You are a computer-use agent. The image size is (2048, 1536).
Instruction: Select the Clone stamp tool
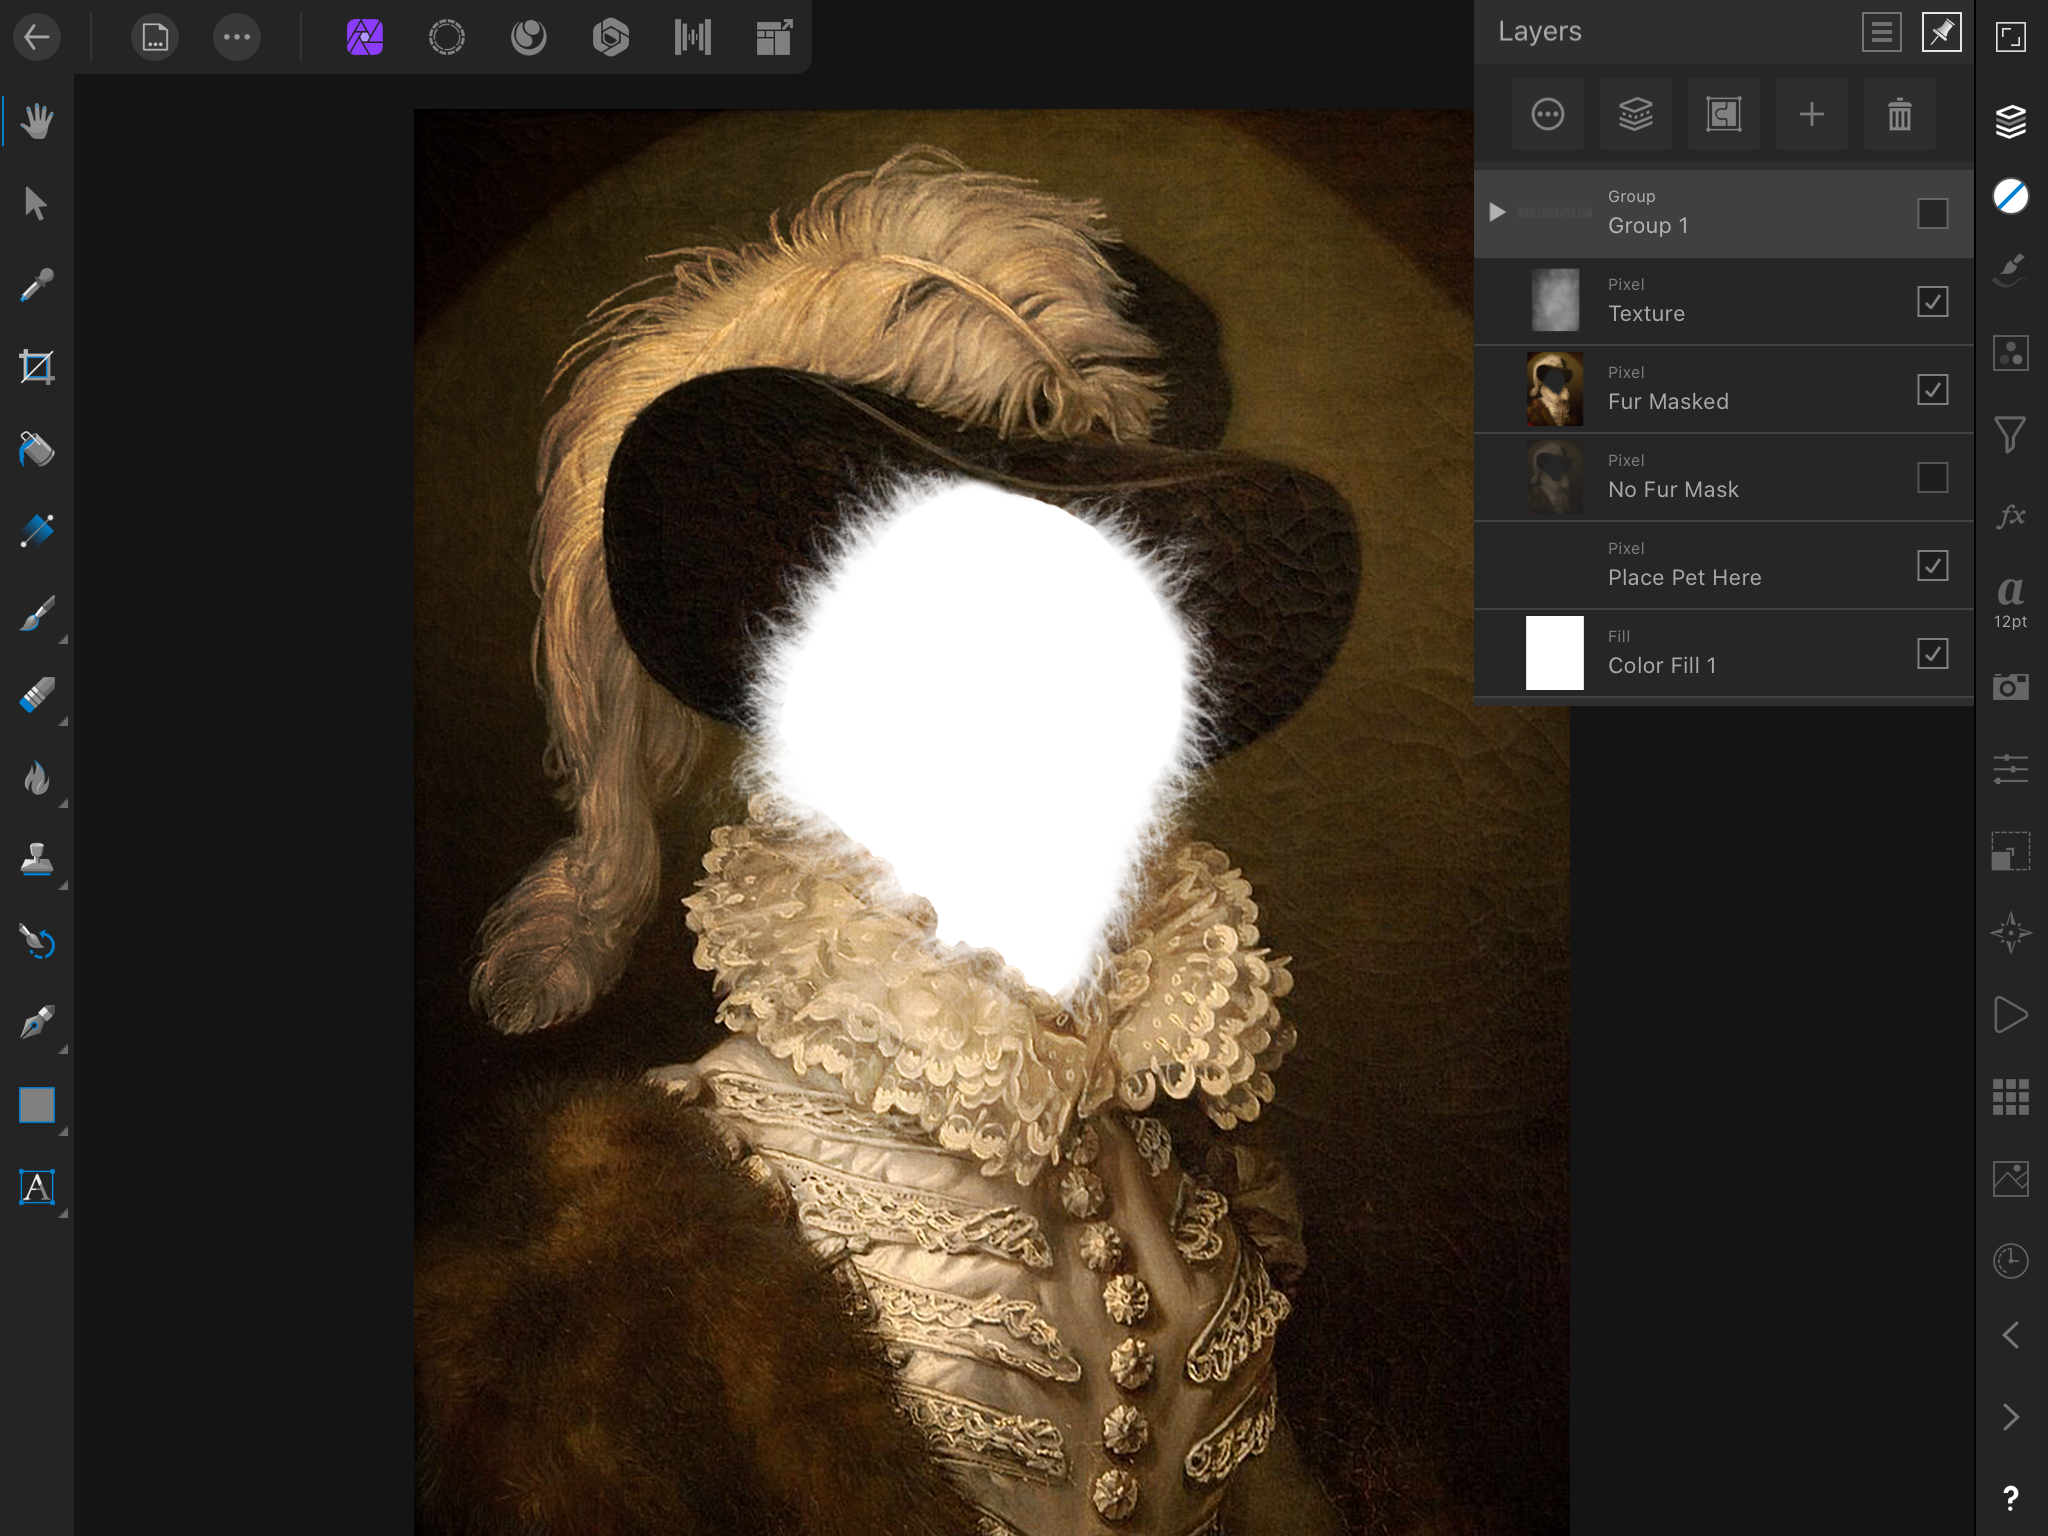click(37, 860)
